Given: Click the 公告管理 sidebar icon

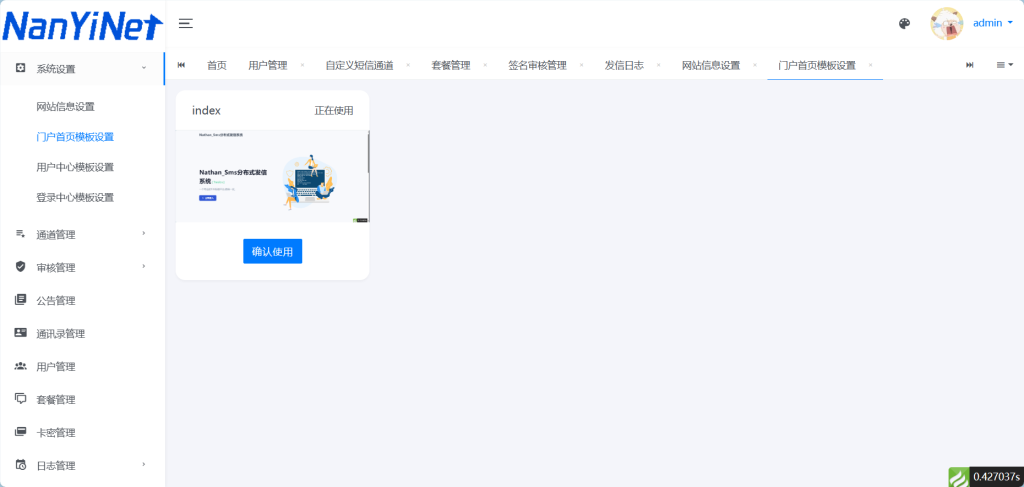Looking at the screenshot, I should pos(20,300).
